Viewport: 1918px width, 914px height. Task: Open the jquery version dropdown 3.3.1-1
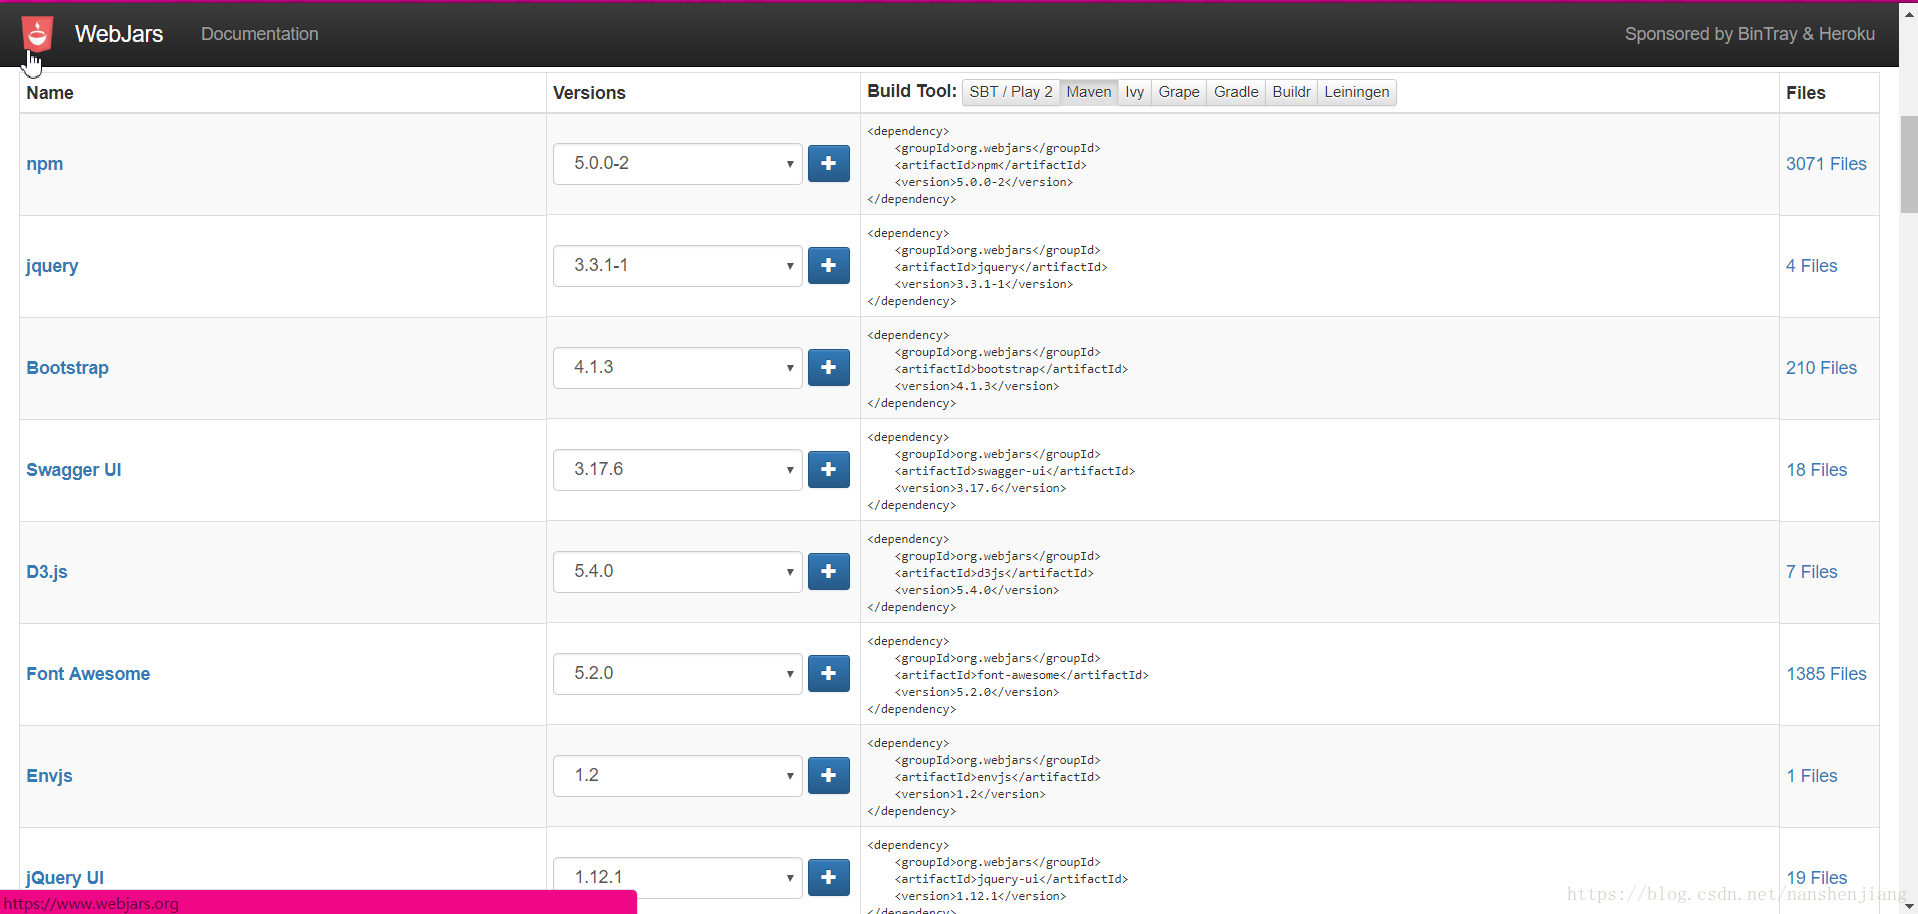coord(678,266)
